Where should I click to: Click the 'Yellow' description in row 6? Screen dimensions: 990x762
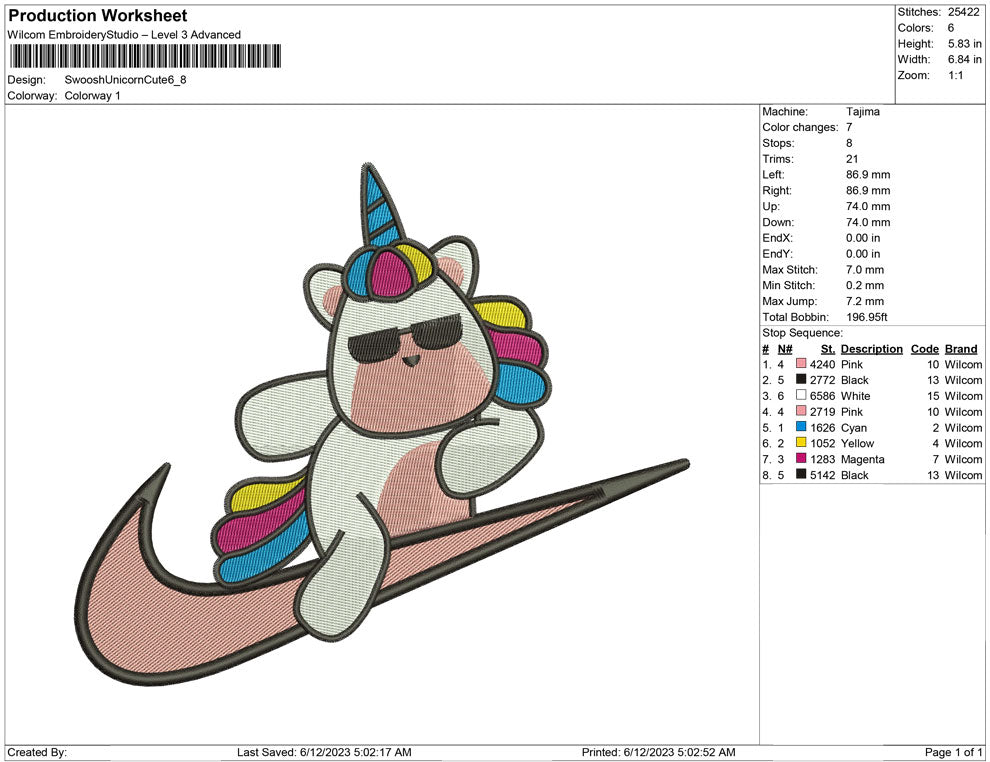point(857,443)
